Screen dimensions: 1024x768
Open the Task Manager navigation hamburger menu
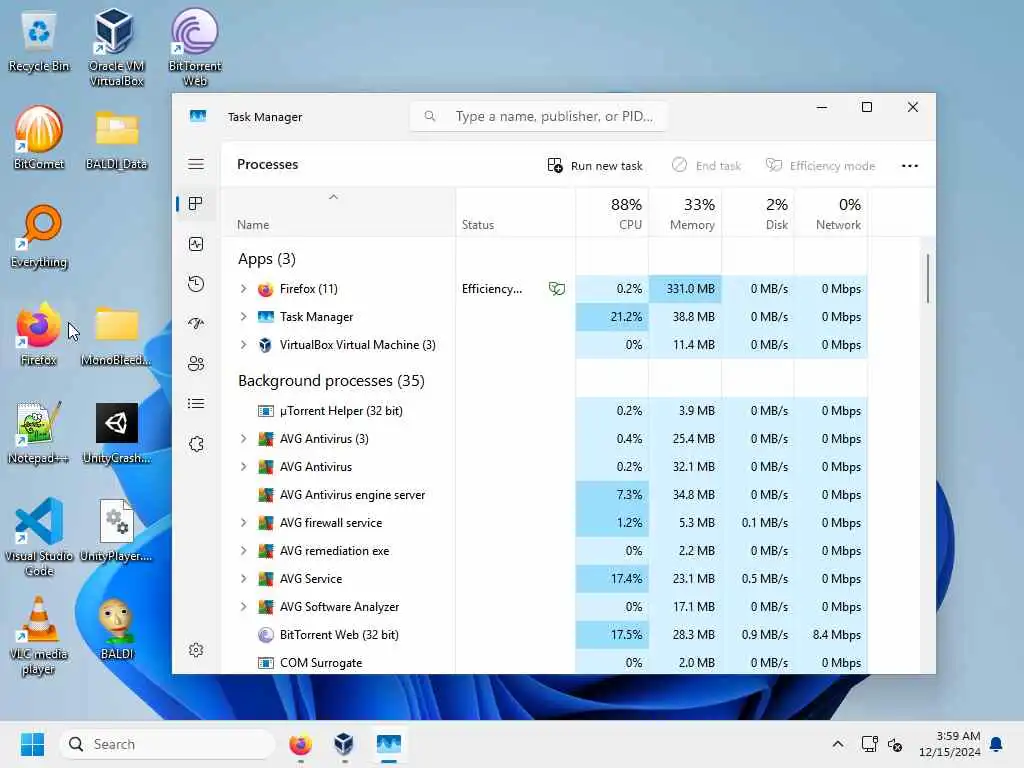(x=196, y=164)
